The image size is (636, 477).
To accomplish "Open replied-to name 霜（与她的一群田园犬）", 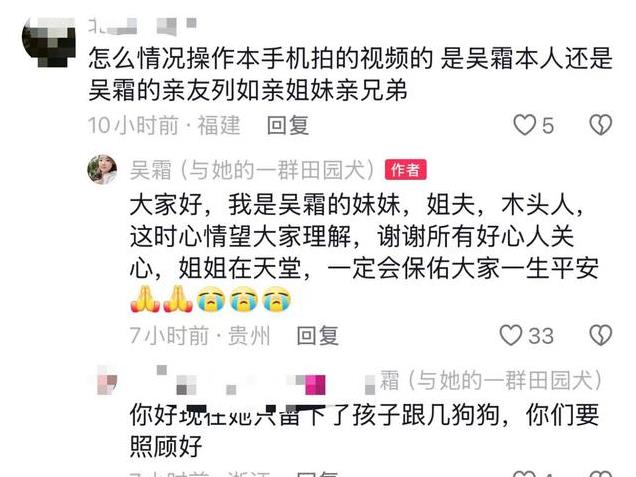I will (x=491, y=380).
